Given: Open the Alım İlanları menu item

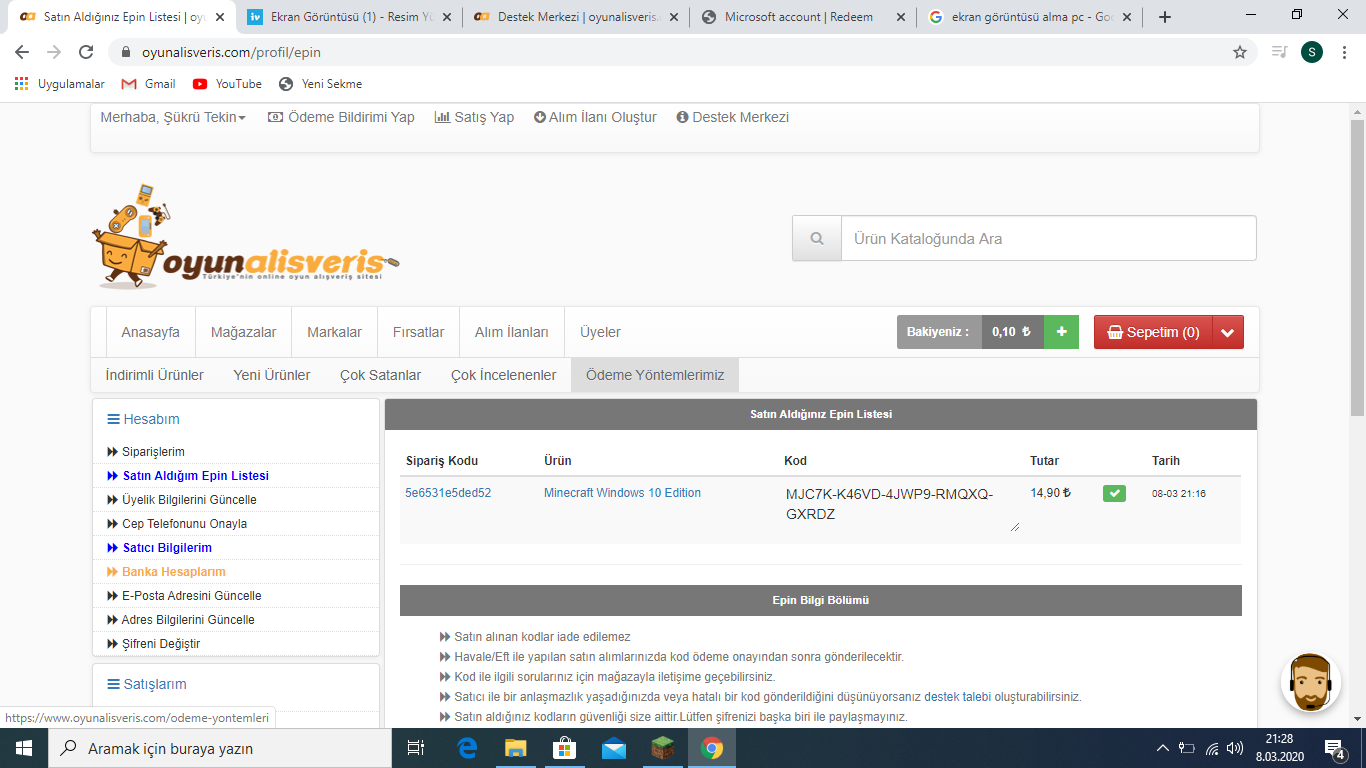Looking at the screenshot, I should pos(511,332).
